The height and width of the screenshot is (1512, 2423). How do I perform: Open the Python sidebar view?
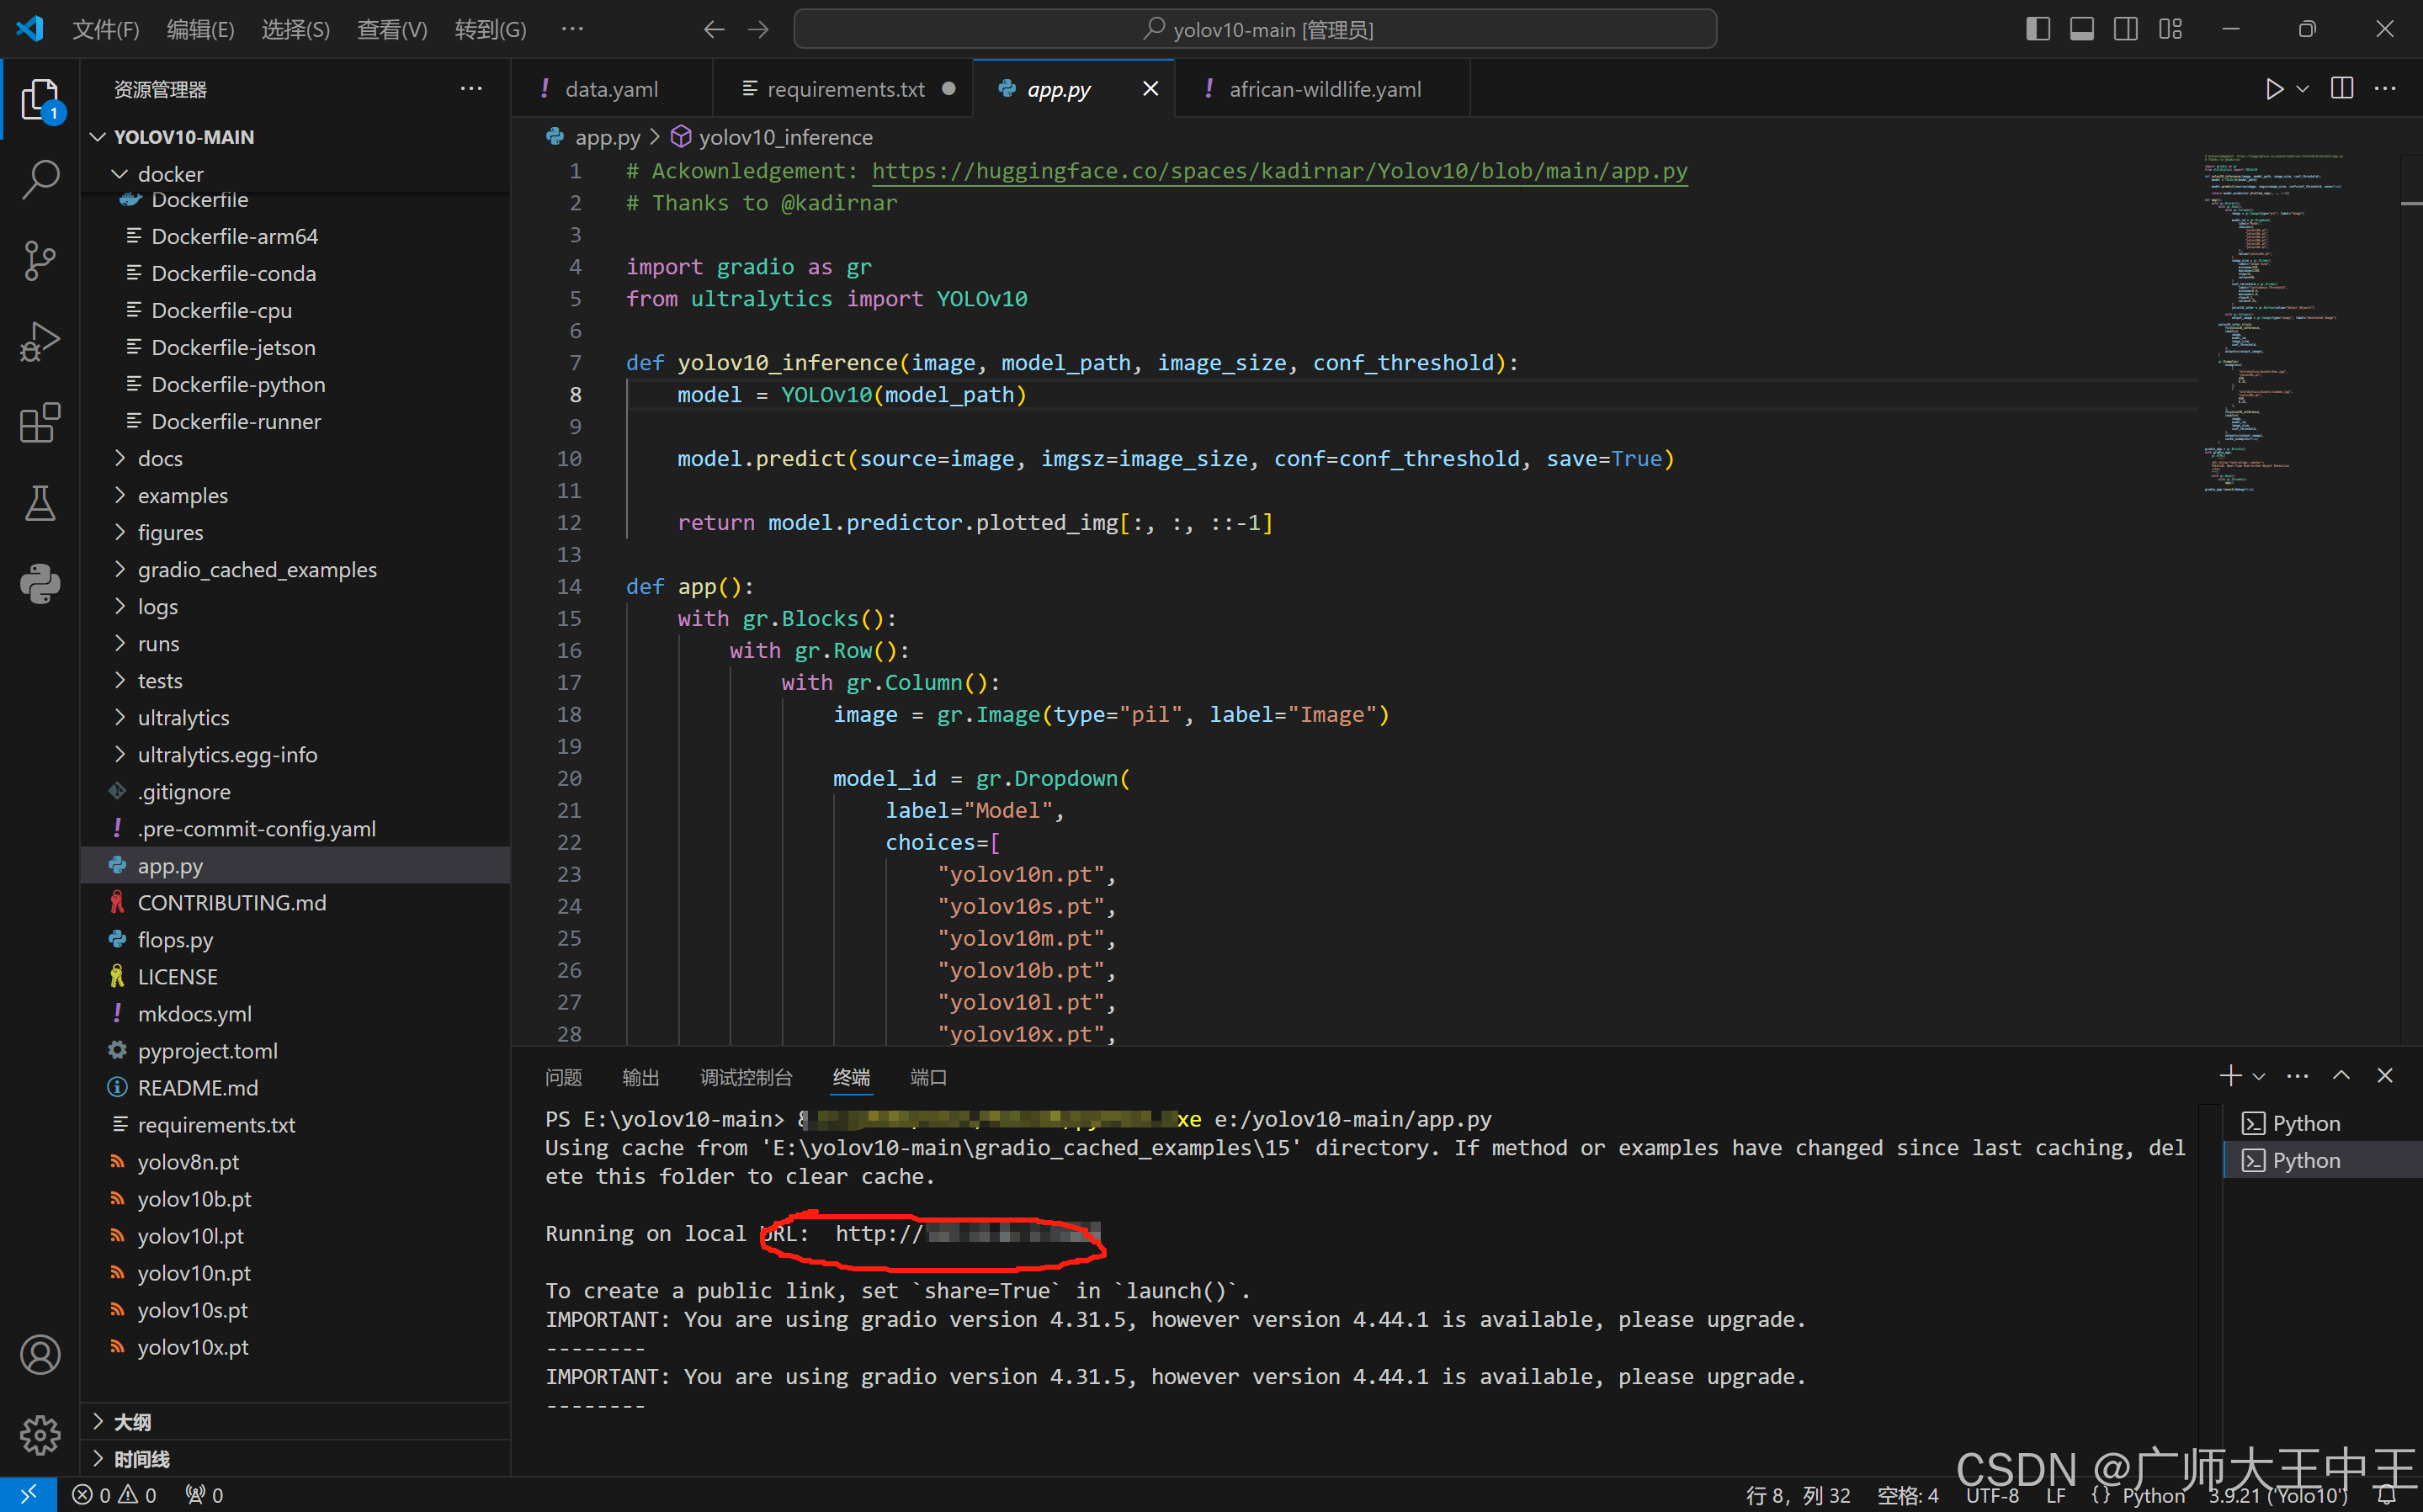click(x=40, y=584)
